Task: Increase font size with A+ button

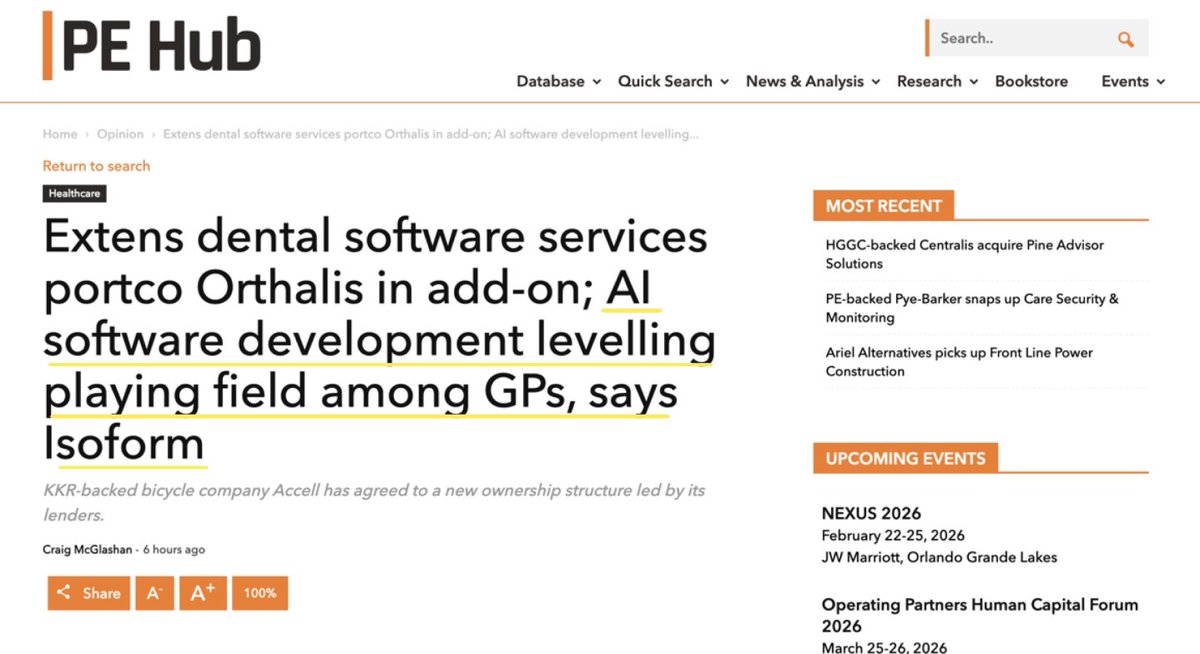Action: [203, 593]
